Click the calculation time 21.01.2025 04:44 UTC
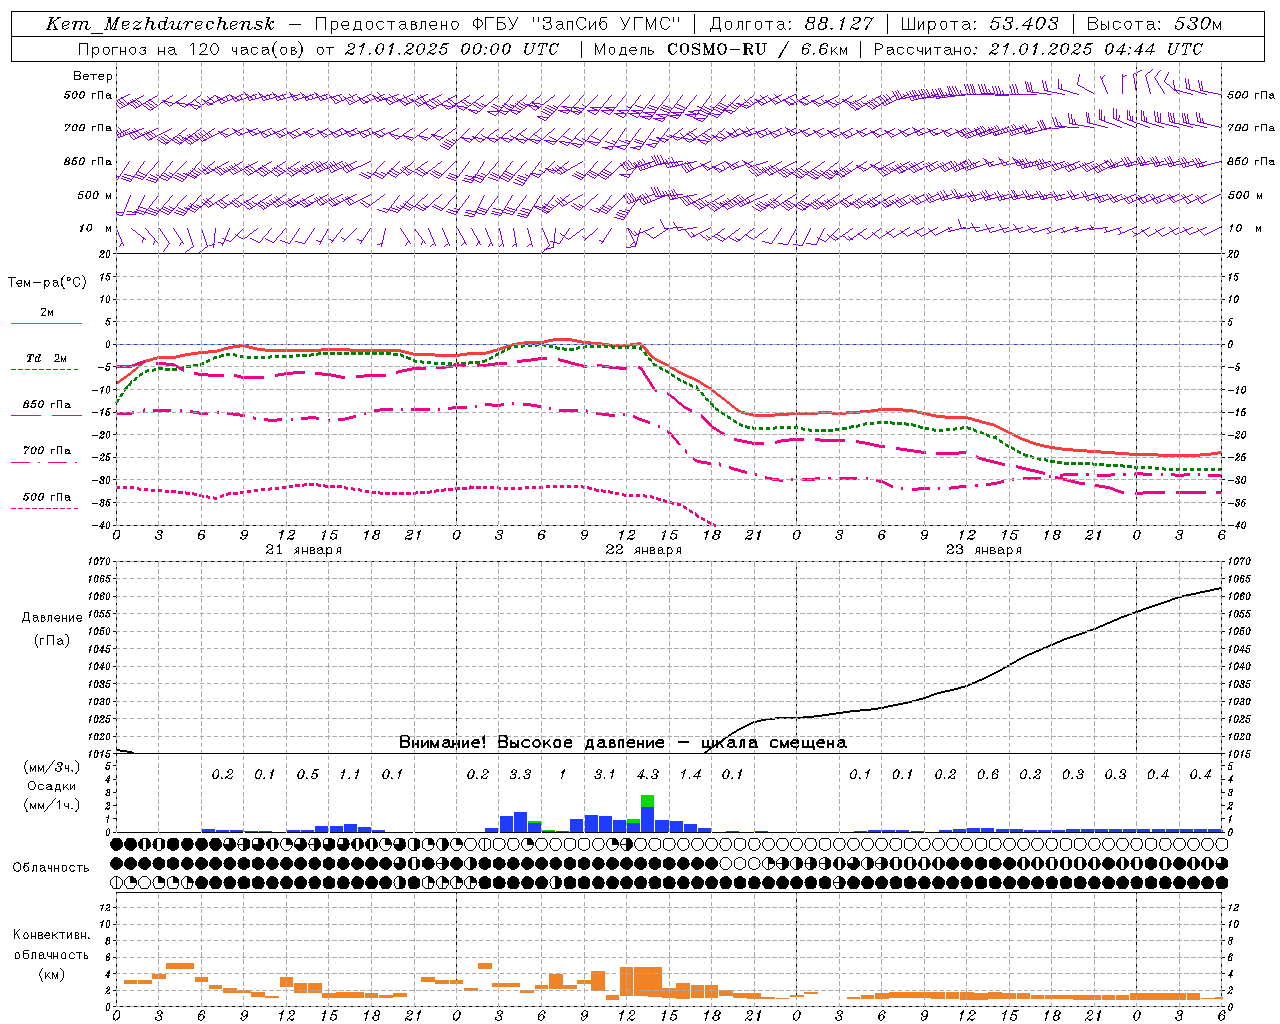This screenshot has width=1280, height=1024. point(1096,49)
